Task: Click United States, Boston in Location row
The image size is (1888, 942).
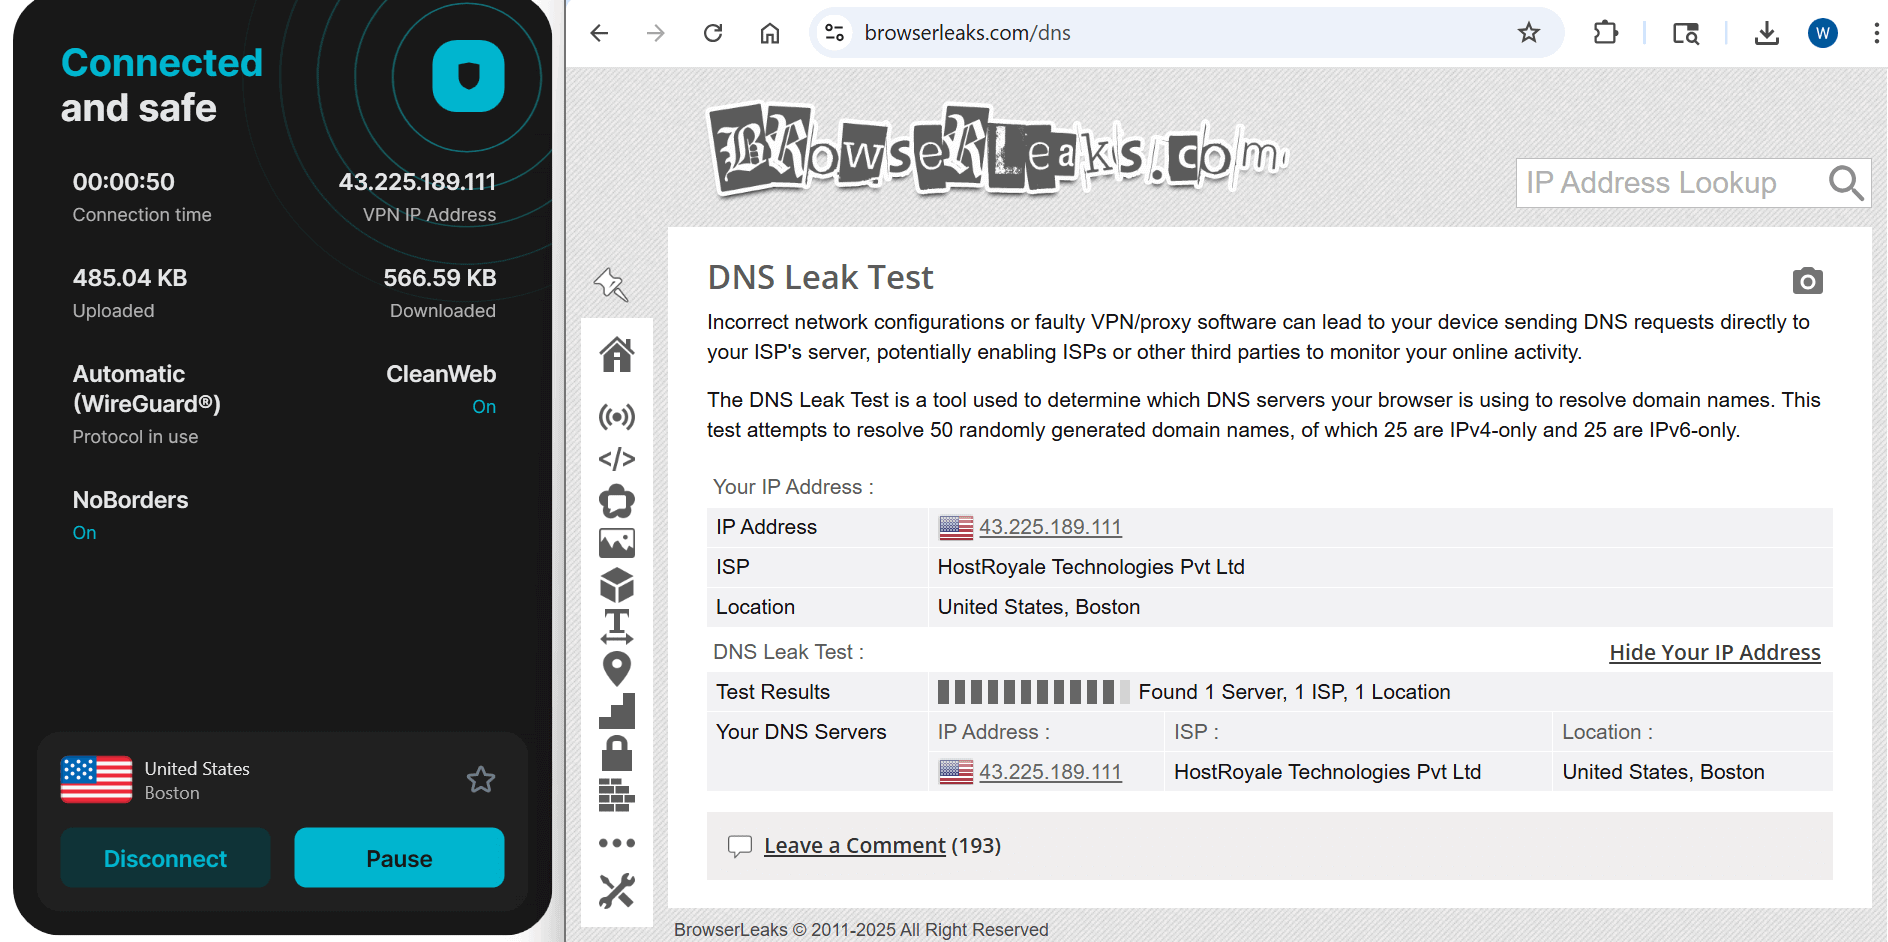Action: coord(1039,607)
